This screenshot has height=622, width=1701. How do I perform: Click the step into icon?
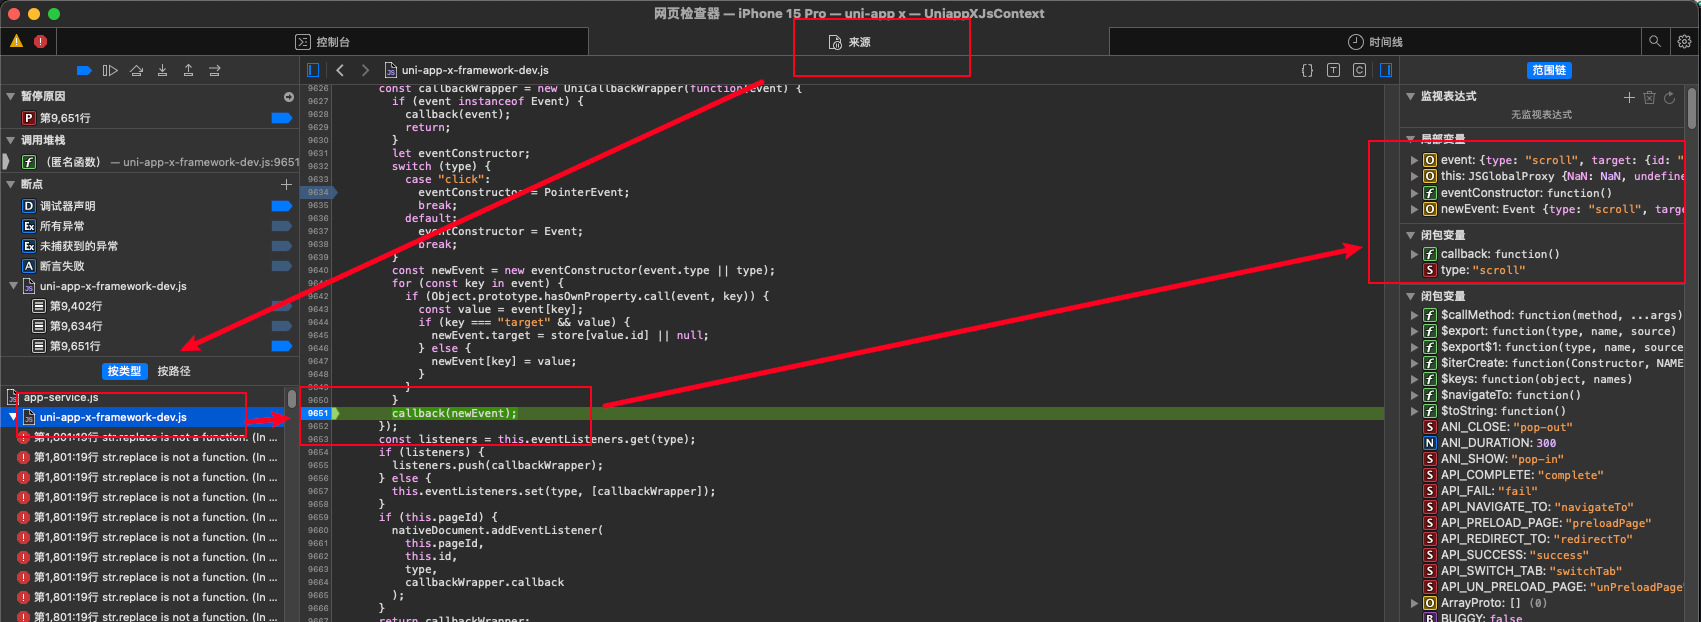[162, 70]
